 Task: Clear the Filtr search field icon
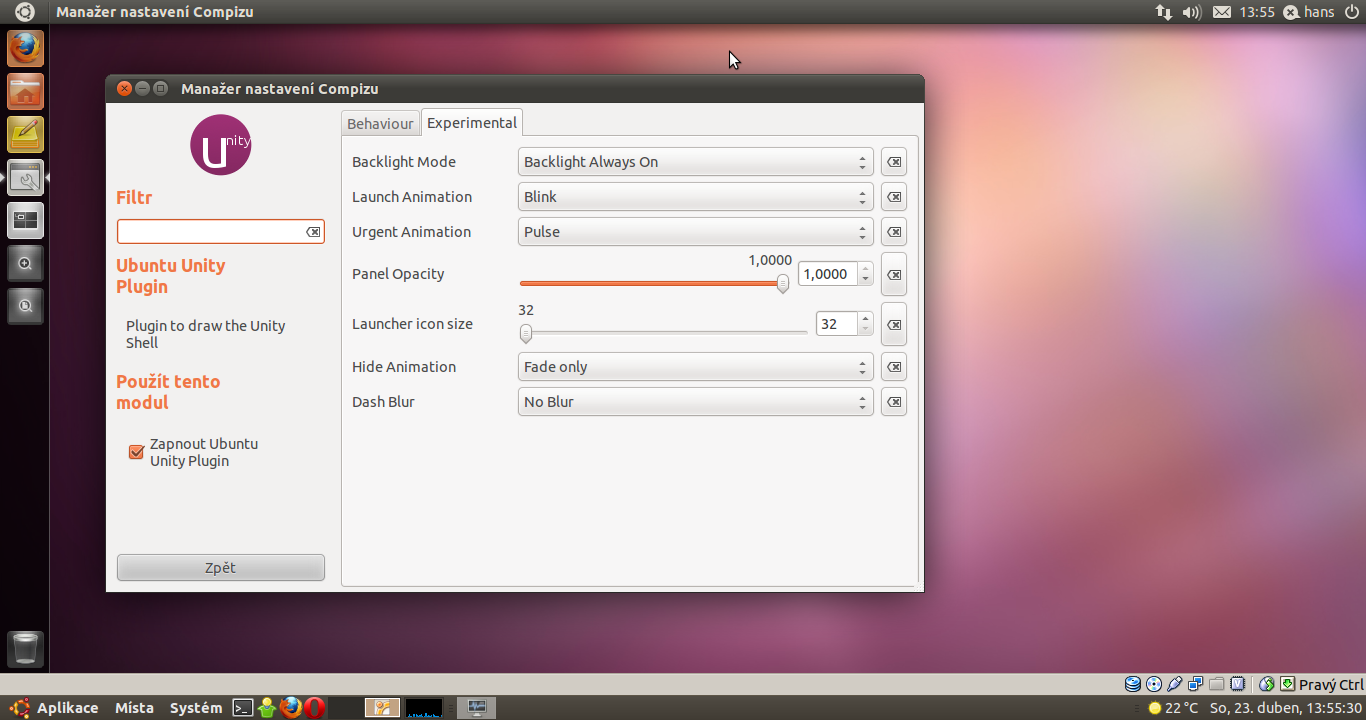[313, 232]
